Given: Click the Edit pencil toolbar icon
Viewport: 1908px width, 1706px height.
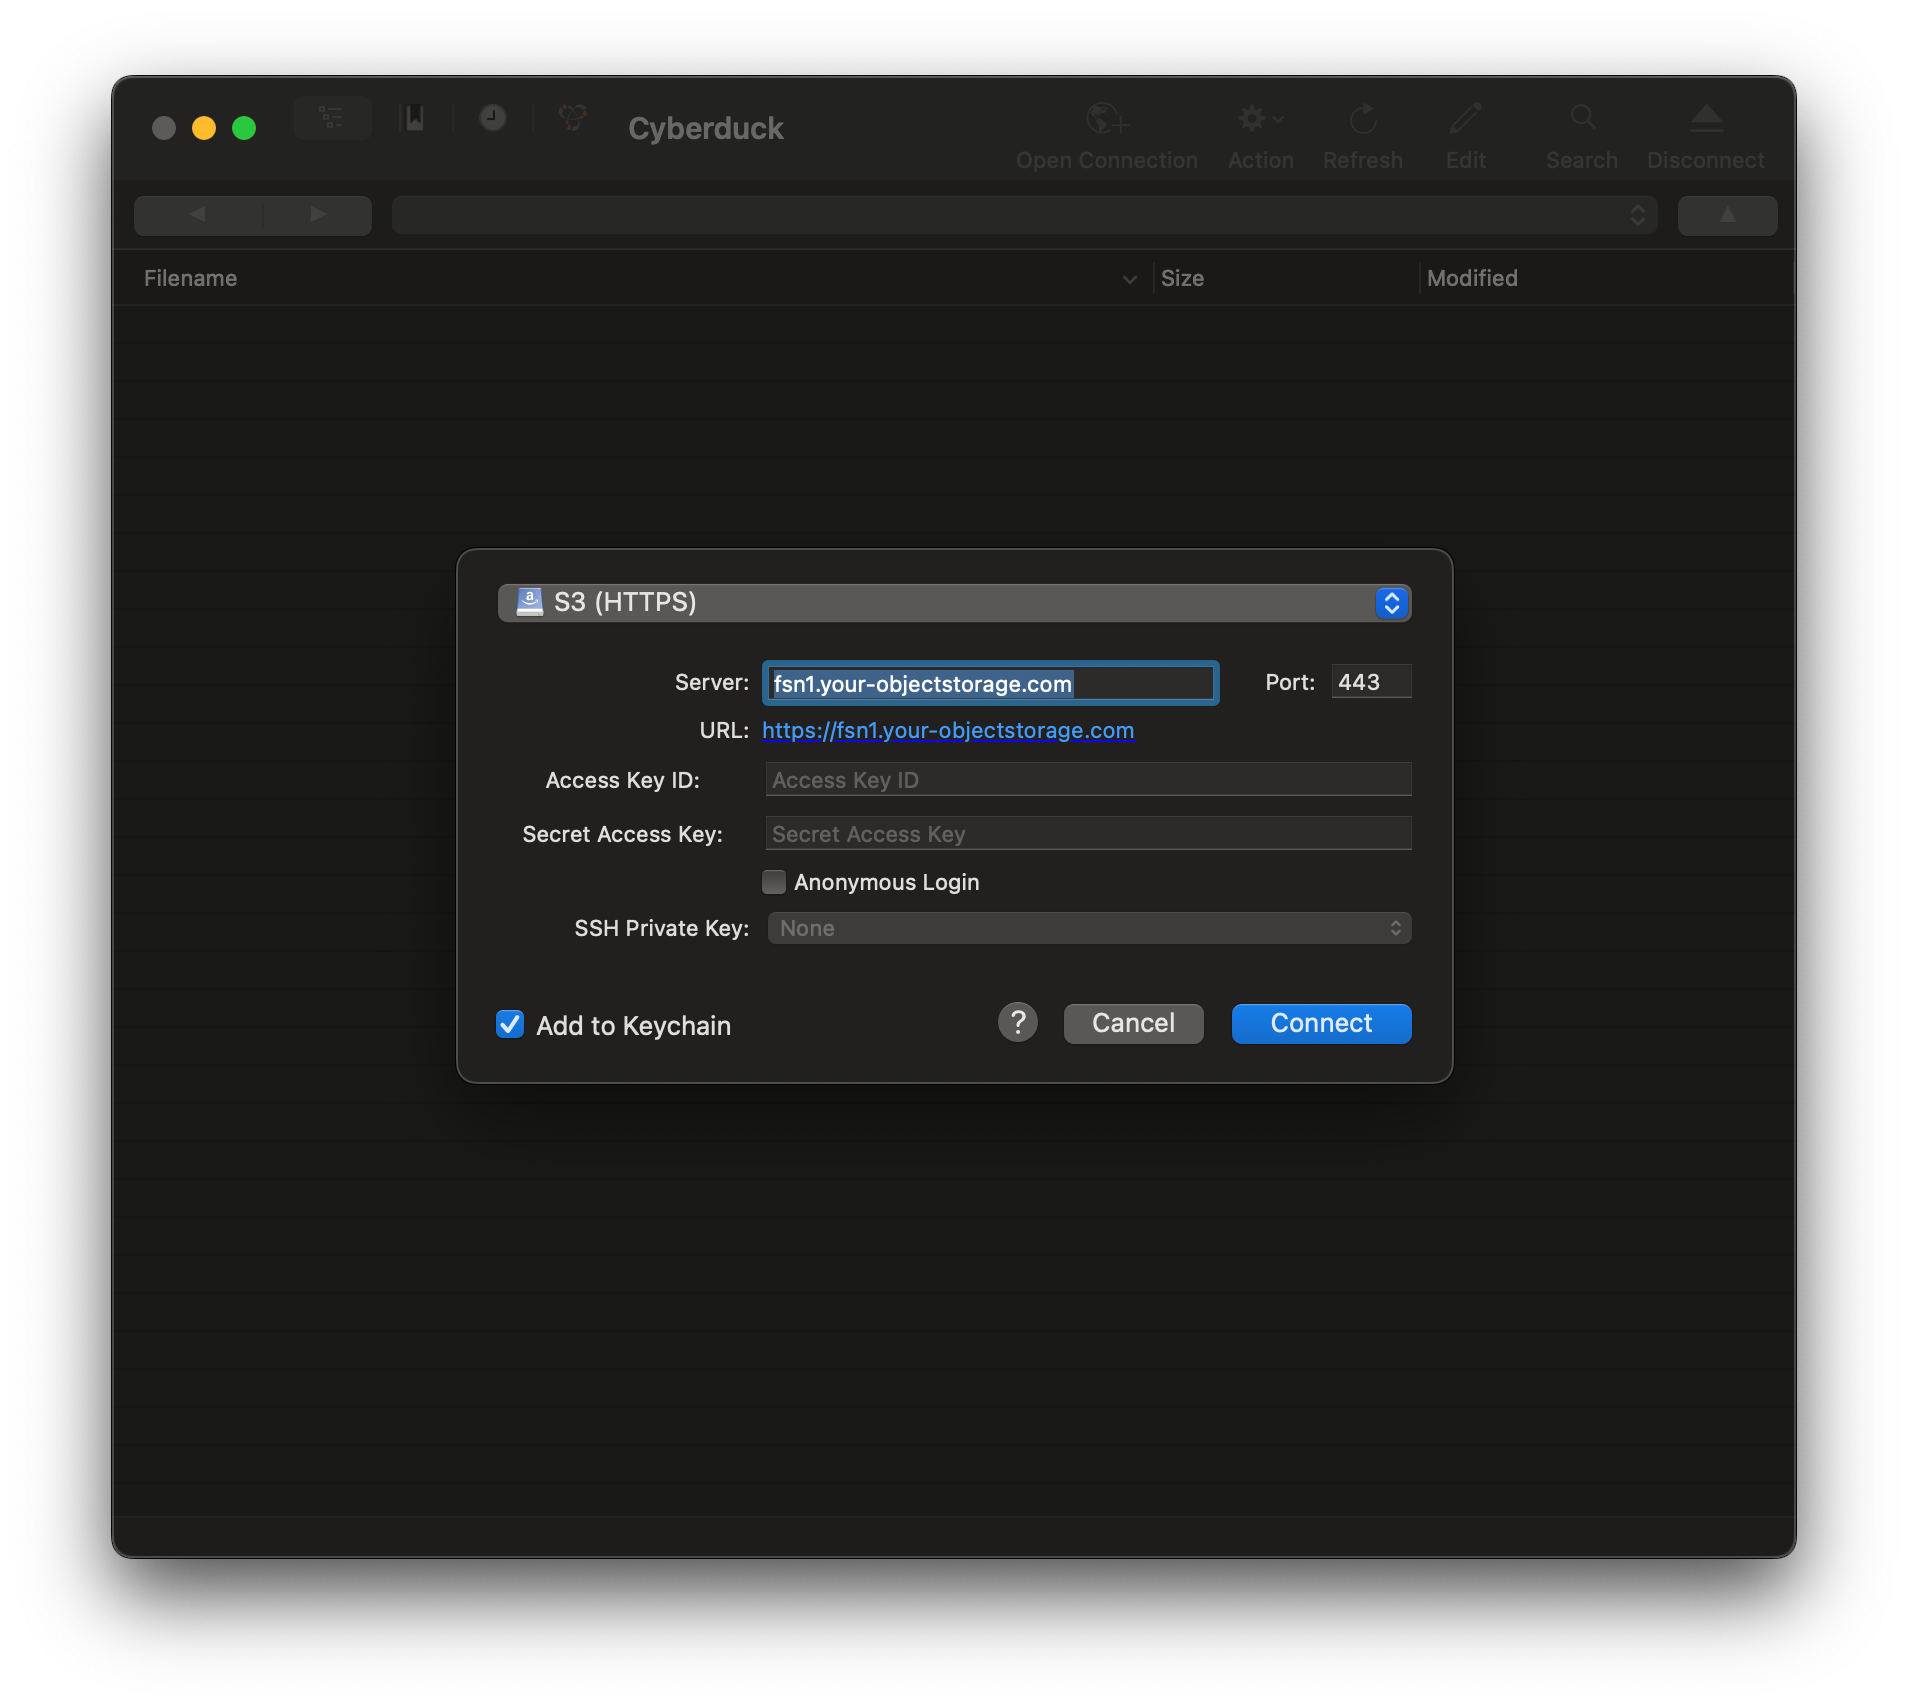Looking at the screenshot, I should click(1465, 120).
